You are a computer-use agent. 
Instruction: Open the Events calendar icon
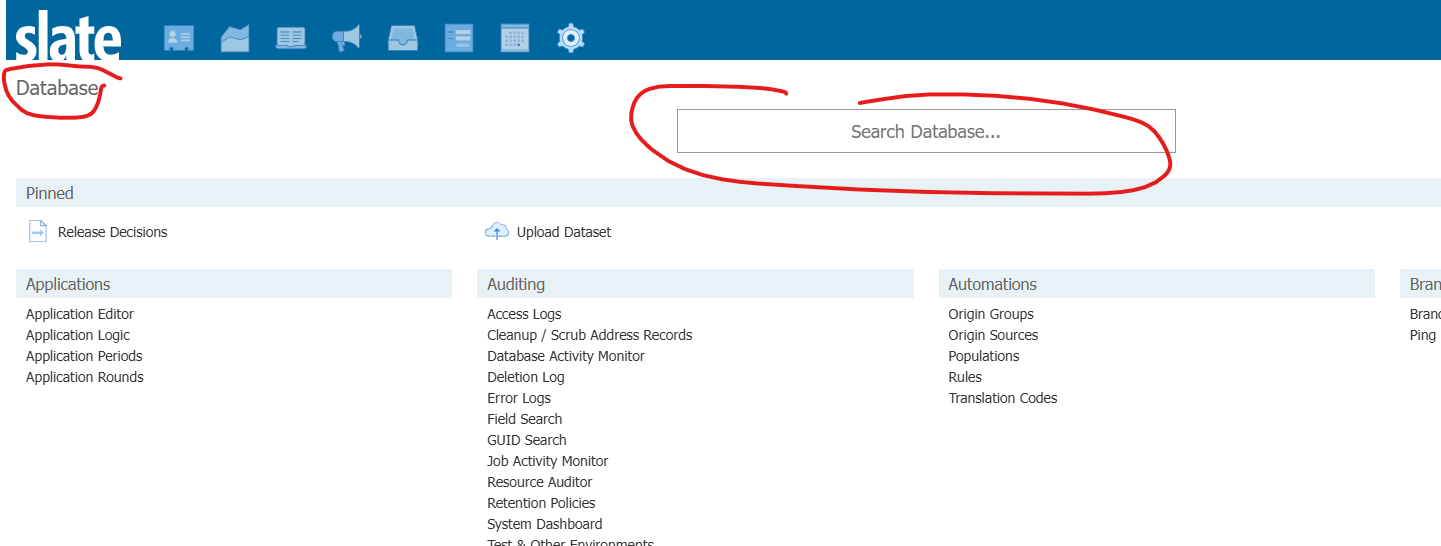tap(515, 39)
